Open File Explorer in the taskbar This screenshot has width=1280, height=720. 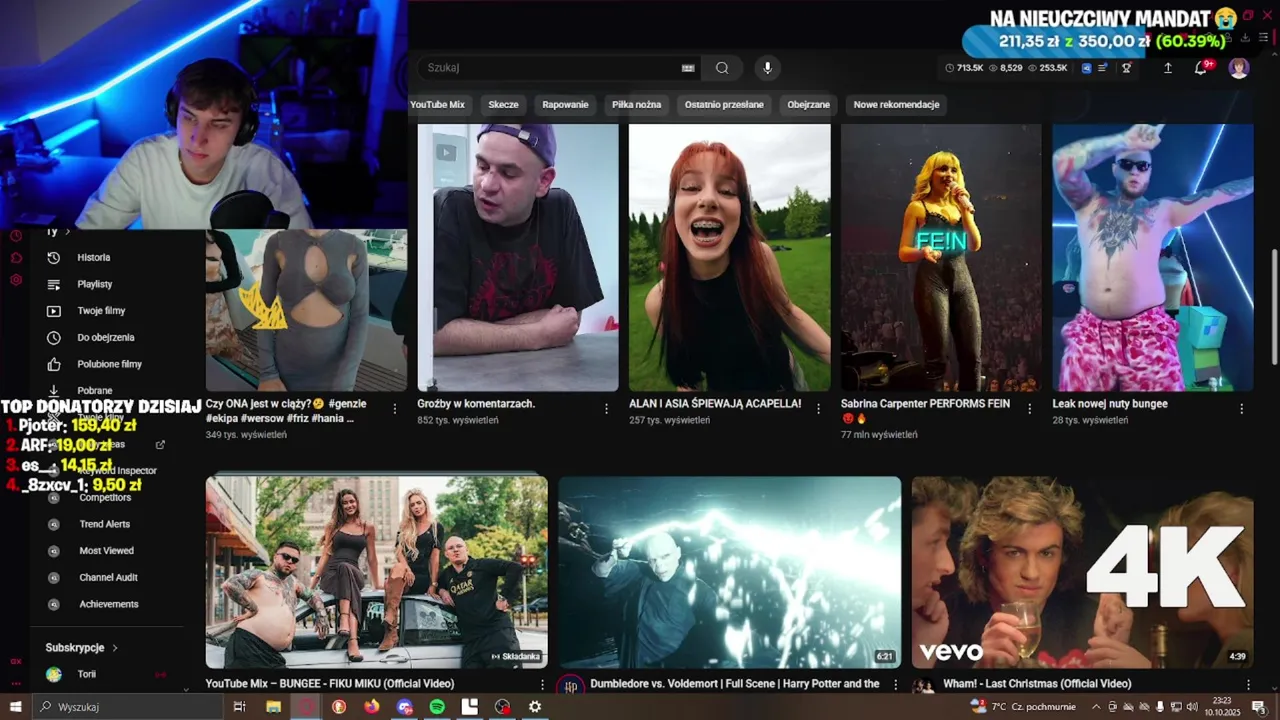pyautogui.click(x=273, y=707)
